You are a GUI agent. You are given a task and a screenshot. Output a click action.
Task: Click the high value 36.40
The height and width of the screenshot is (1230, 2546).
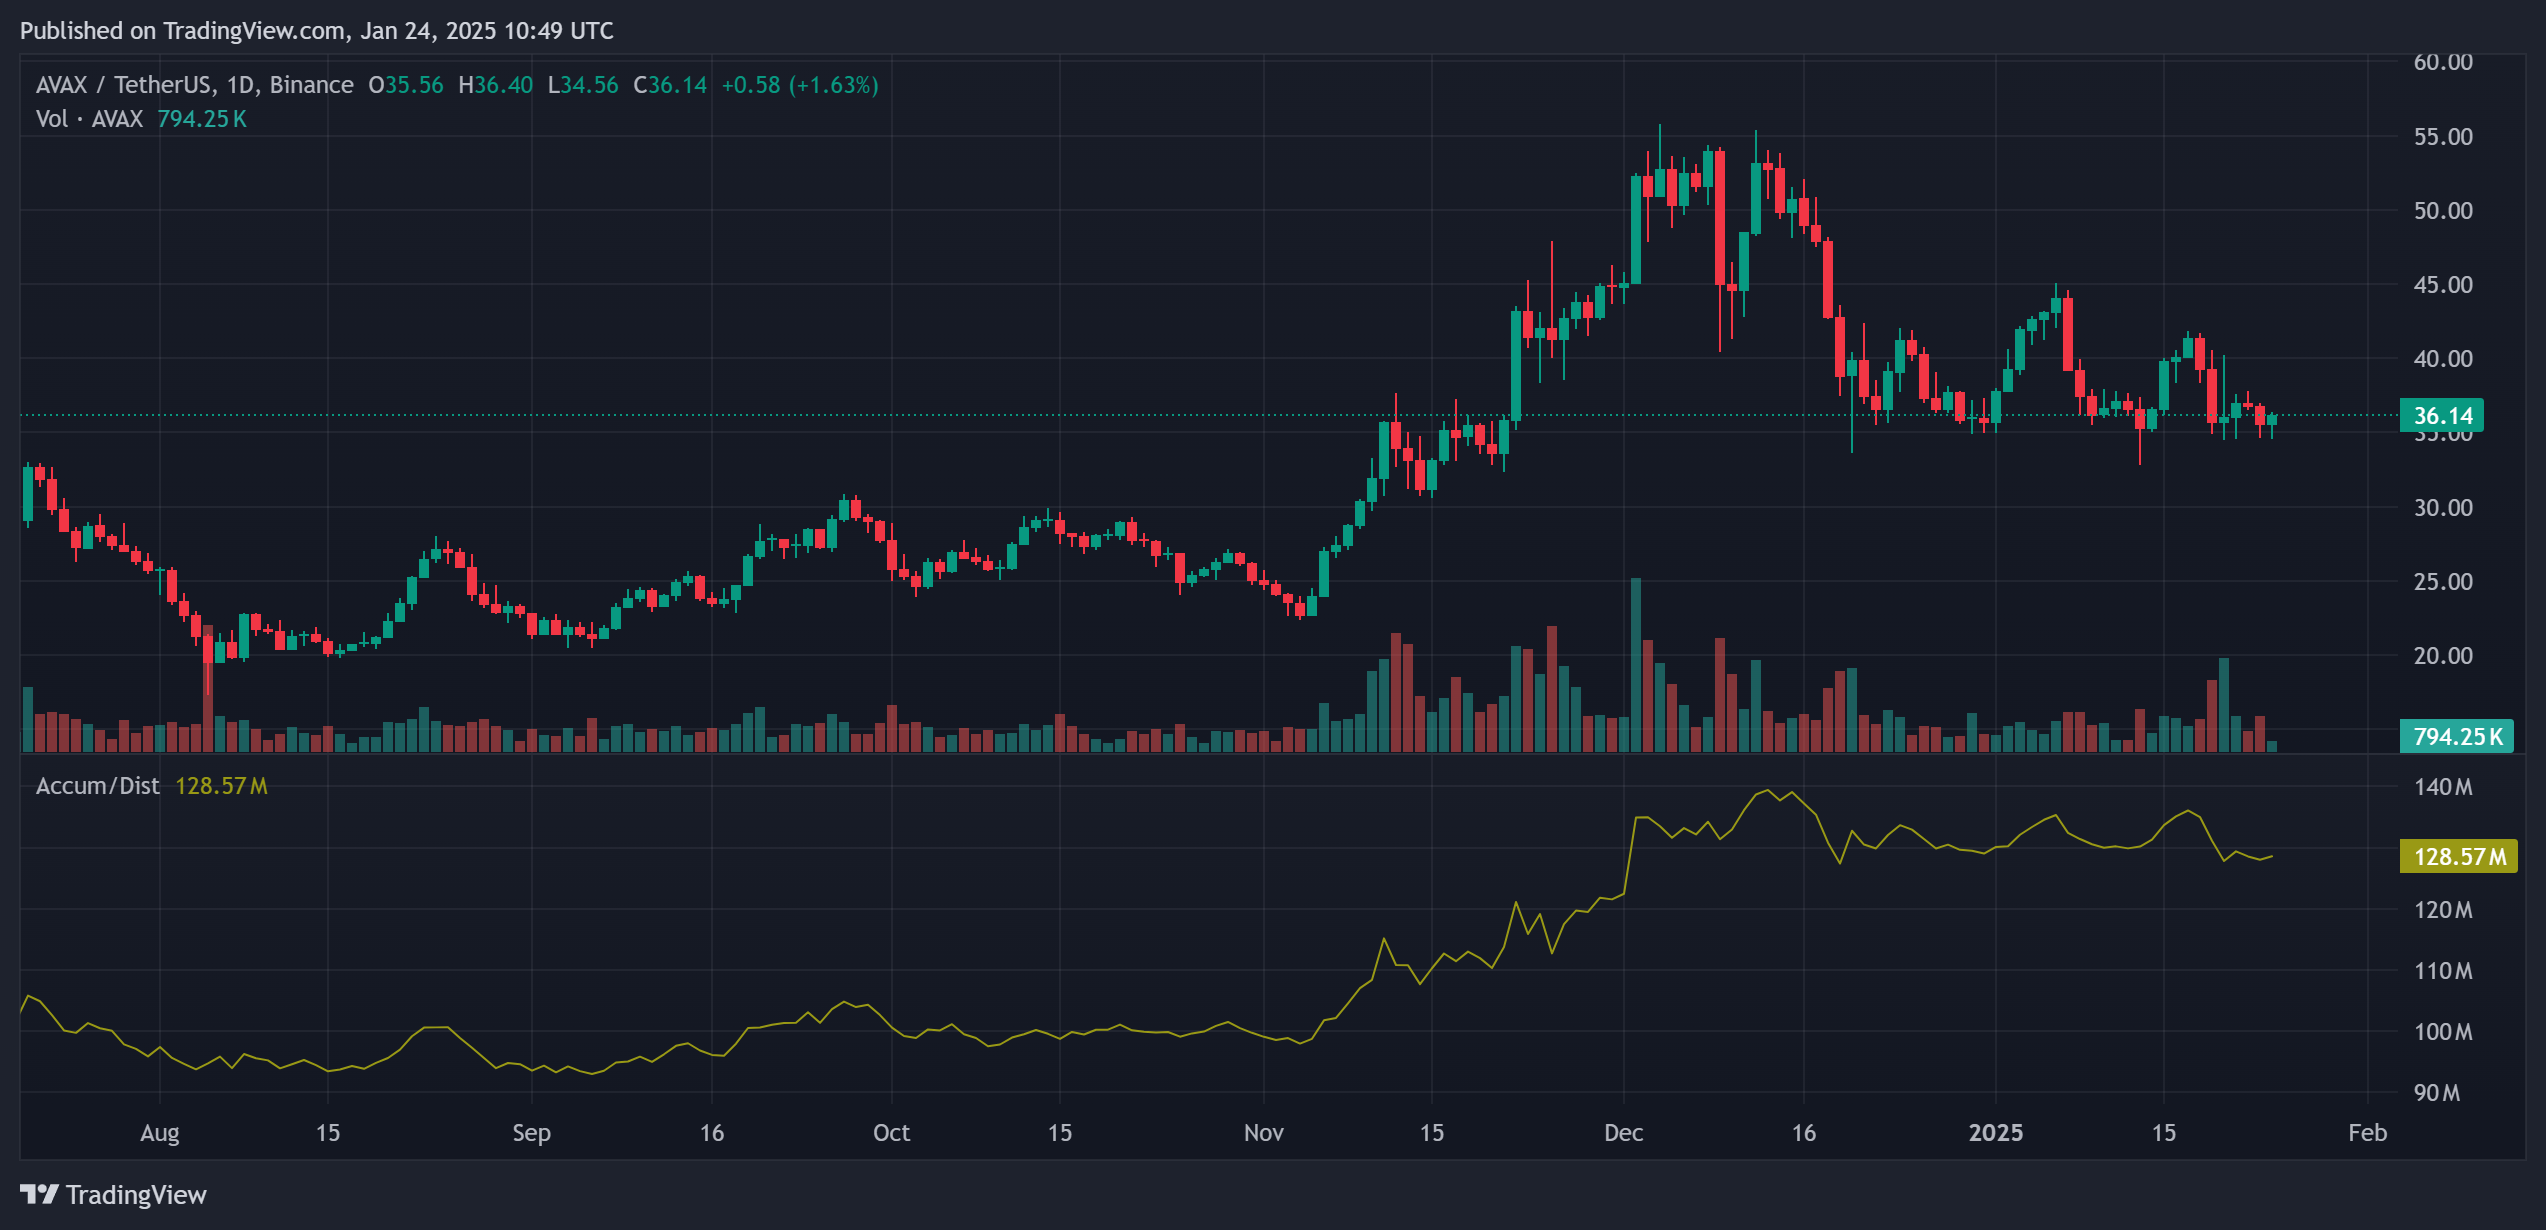click(x=503, y=85)
